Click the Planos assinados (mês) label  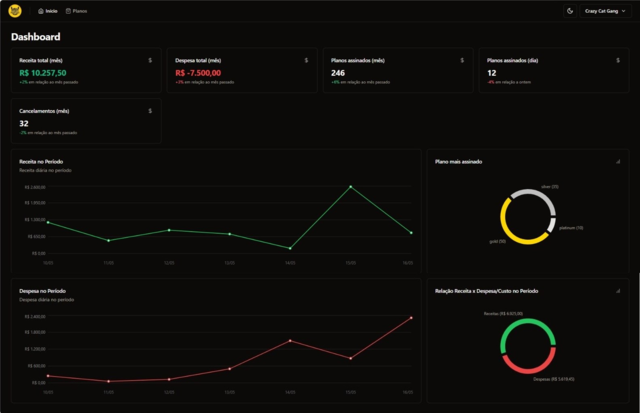(x=358, y=60)
